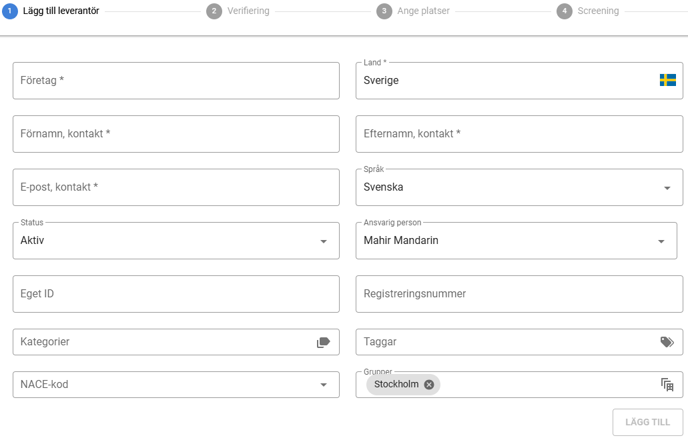688x442 pixels.
Task: Focus the Företag input field
Action: click(175, 80)
